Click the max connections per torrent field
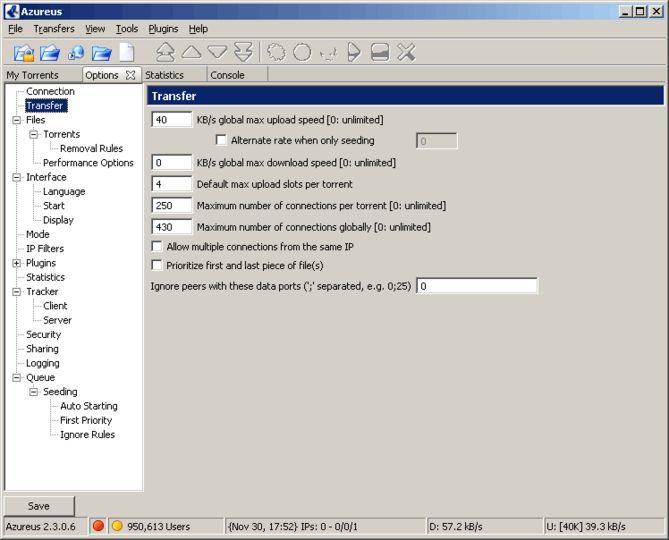The width and height of the screenshot is (669, 540). point(172,206)
